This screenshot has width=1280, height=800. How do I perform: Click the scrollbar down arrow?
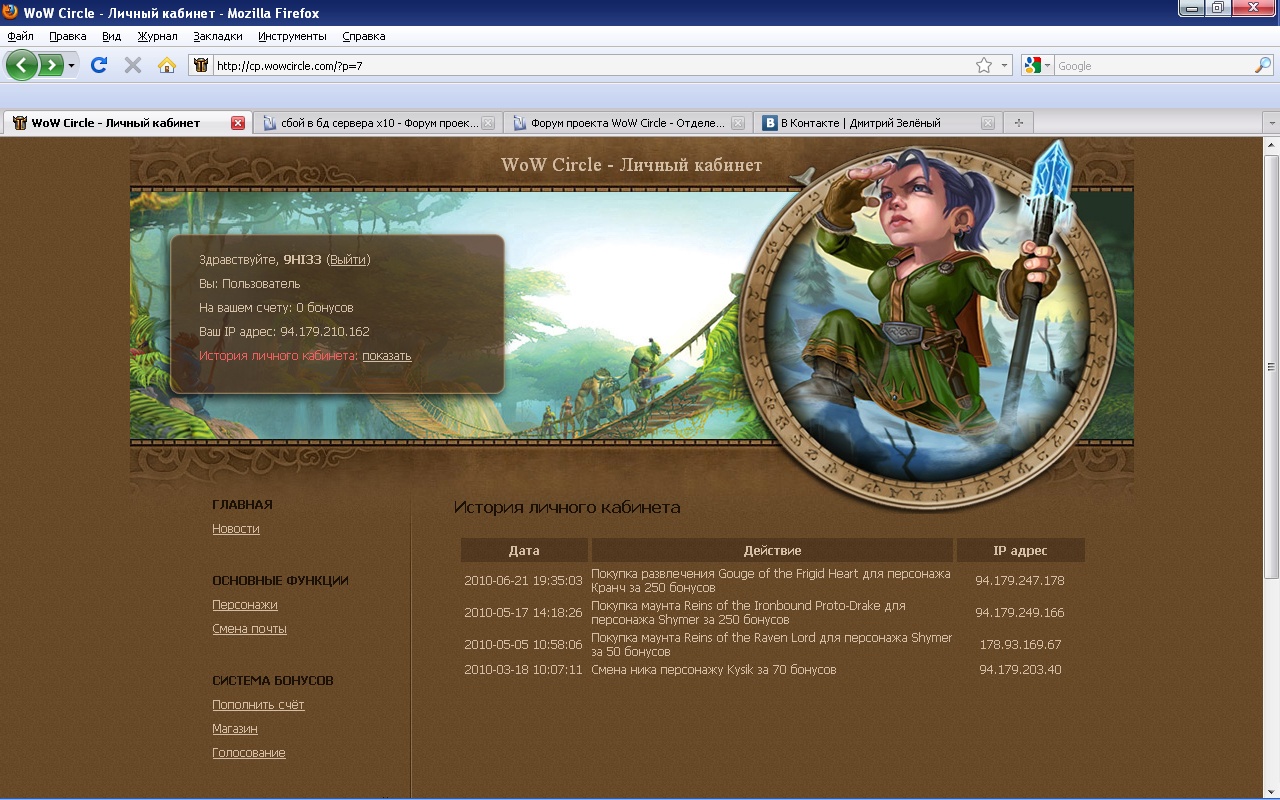[x=1272, y=792]
